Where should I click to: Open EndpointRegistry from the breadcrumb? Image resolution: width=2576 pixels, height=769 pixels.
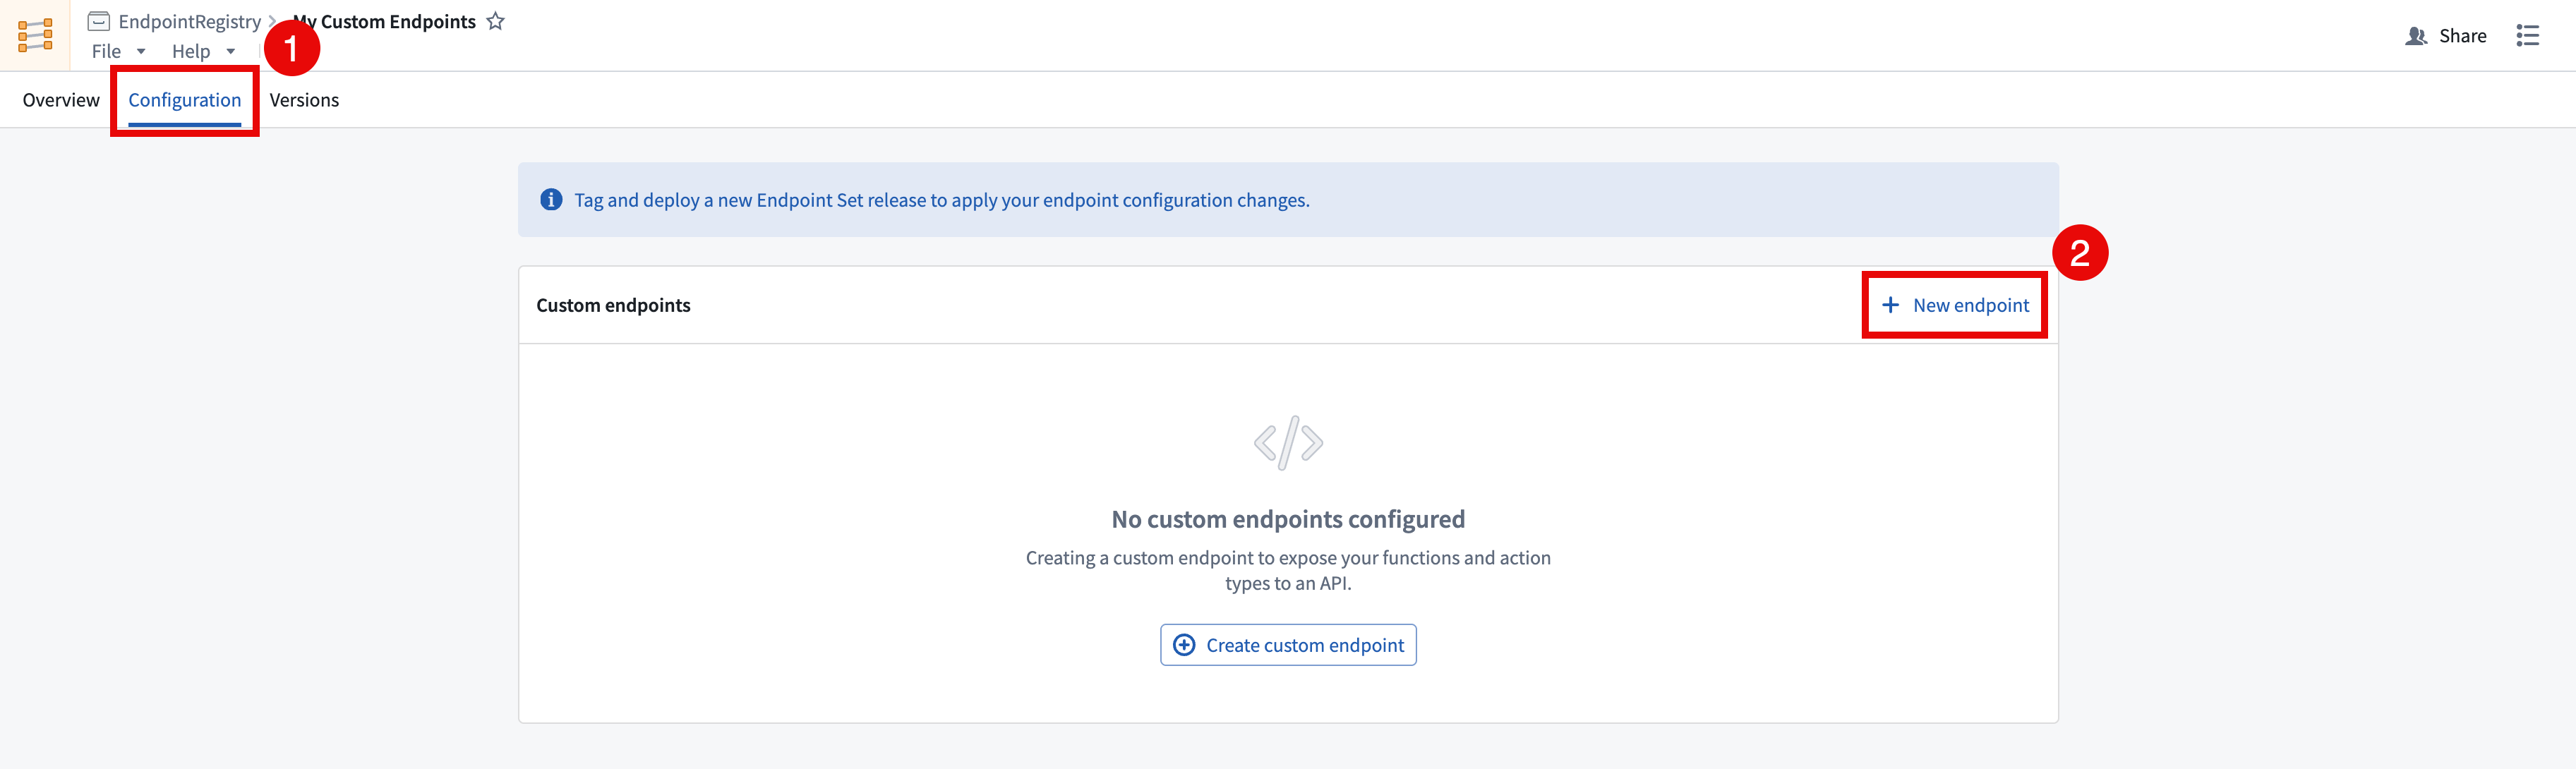186,20
